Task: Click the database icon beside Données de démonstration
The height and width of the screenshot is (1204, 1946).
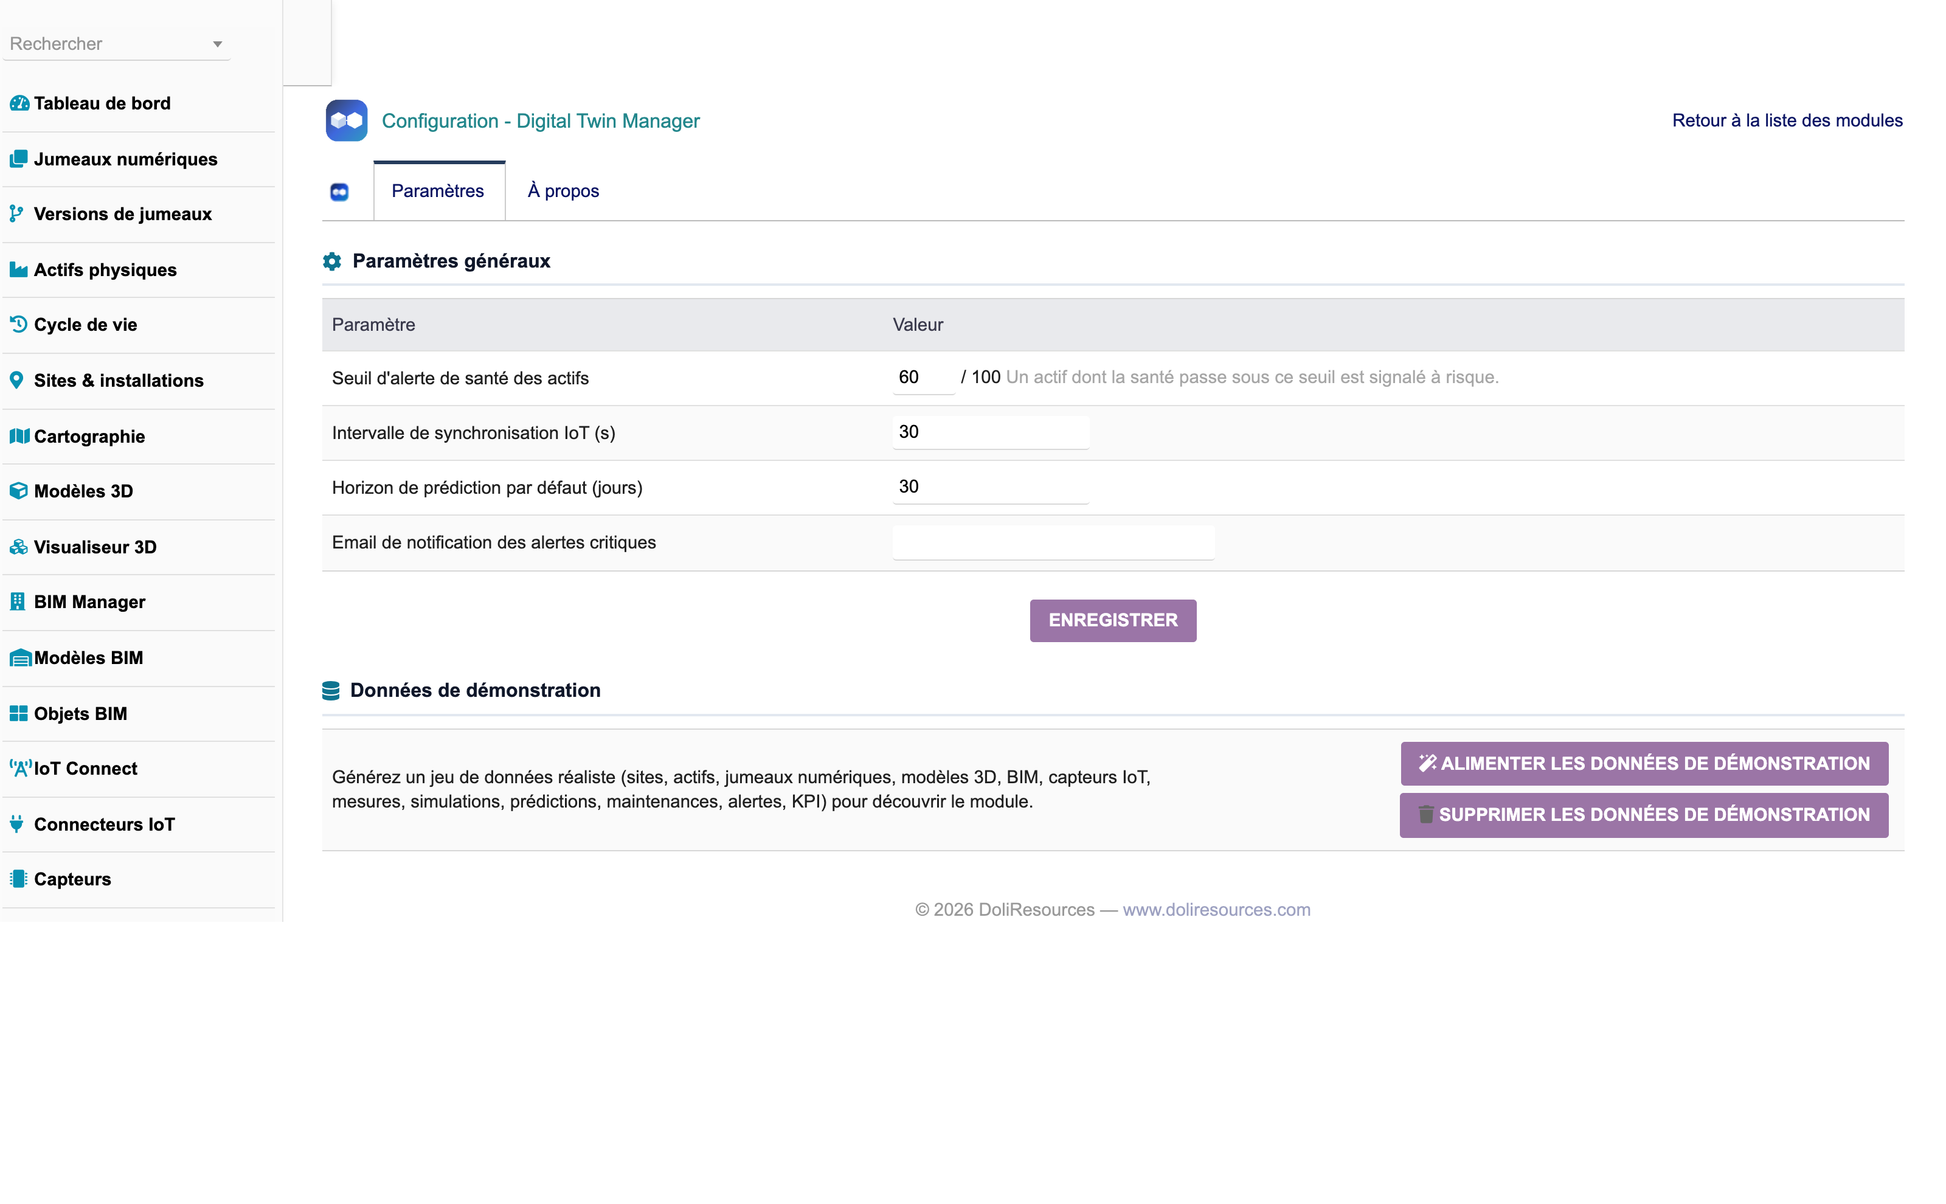Action: point(331,691)
